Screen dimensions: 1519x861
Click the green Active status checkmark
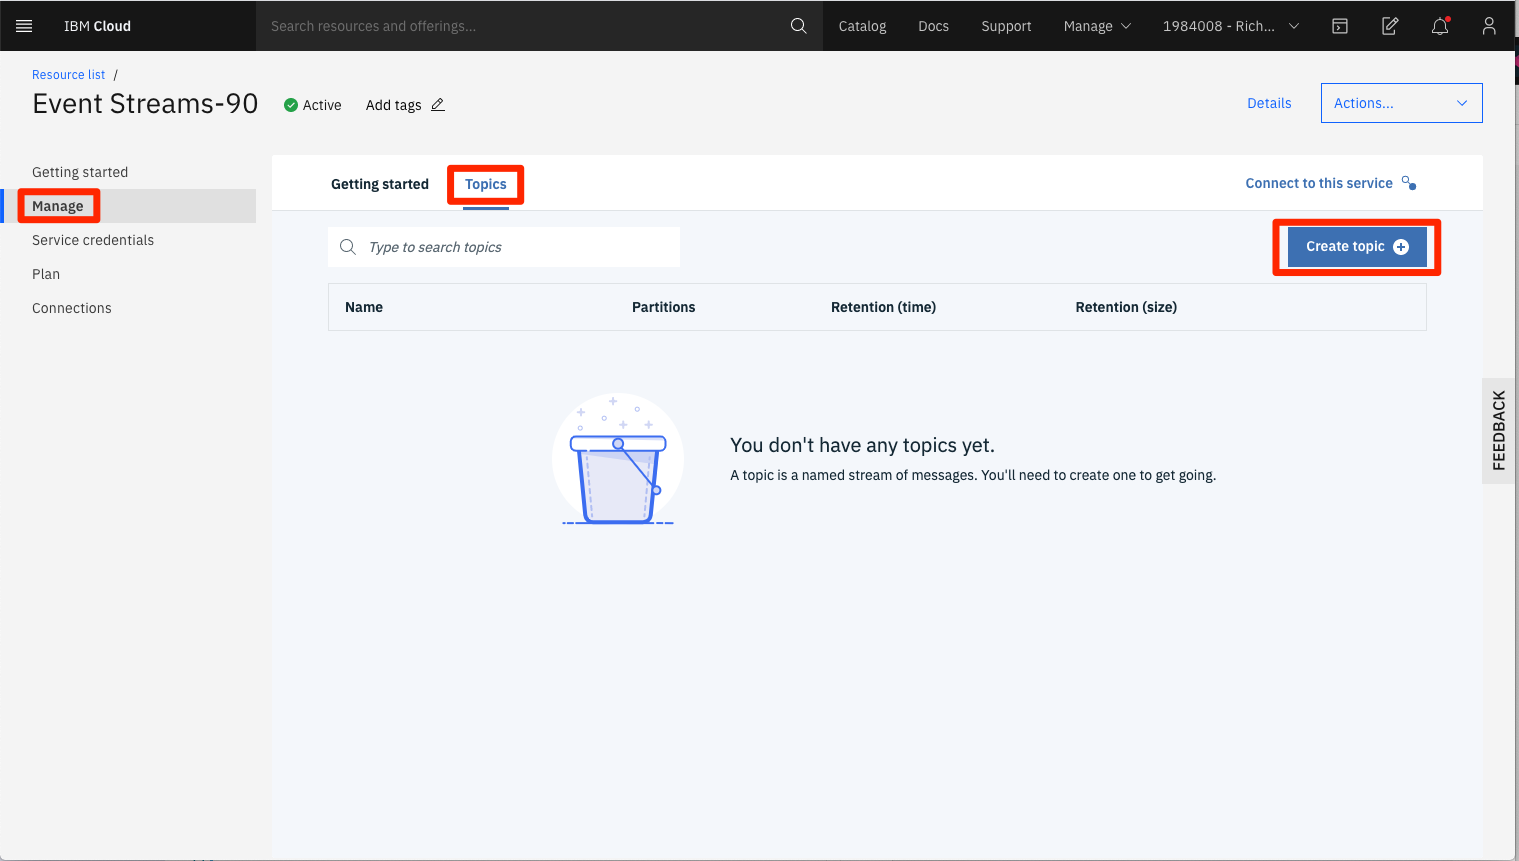pyautogui.click(x=291, y=105)
